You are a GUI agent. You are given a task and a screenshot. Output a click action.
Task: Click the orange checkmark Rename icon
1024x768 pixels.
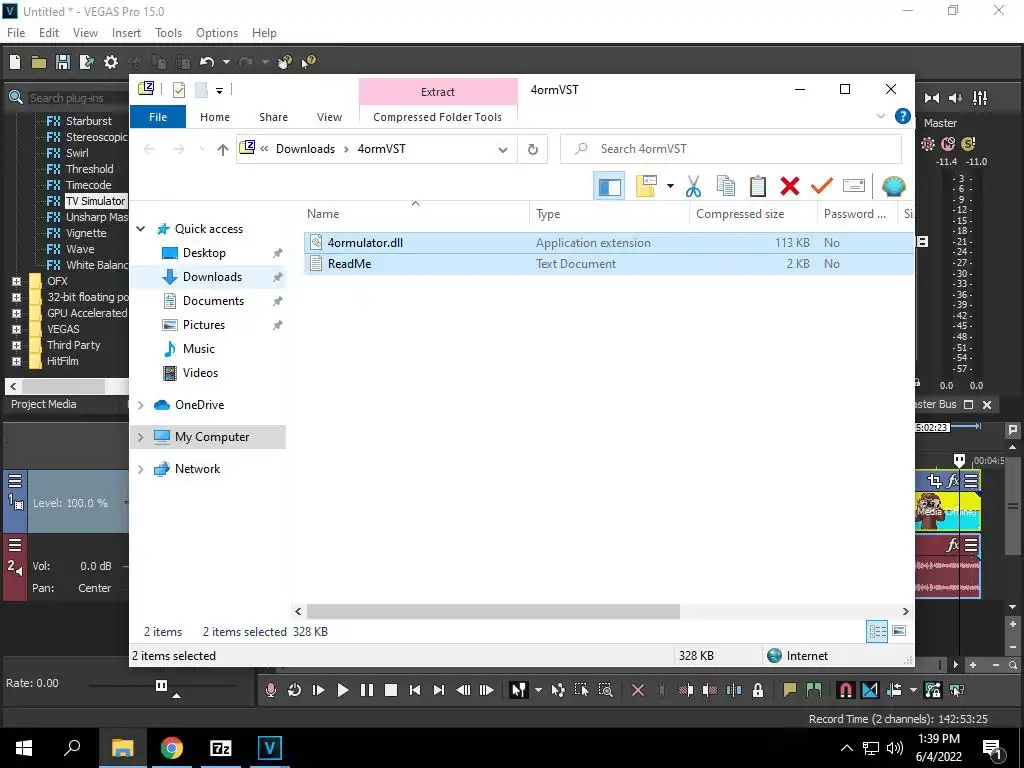(x=822, y=187)
